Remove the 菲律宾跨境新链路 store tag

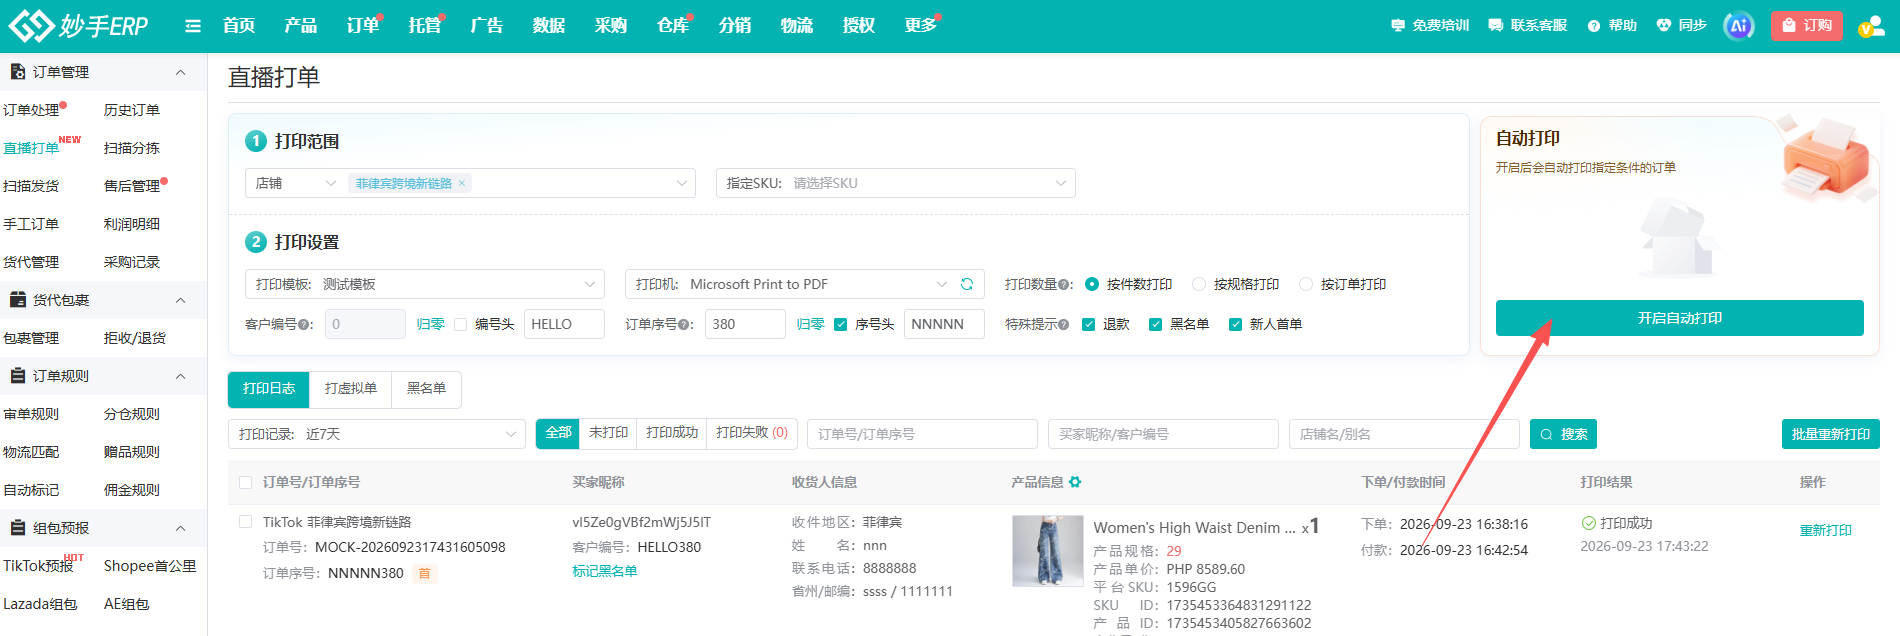(462, 183)
